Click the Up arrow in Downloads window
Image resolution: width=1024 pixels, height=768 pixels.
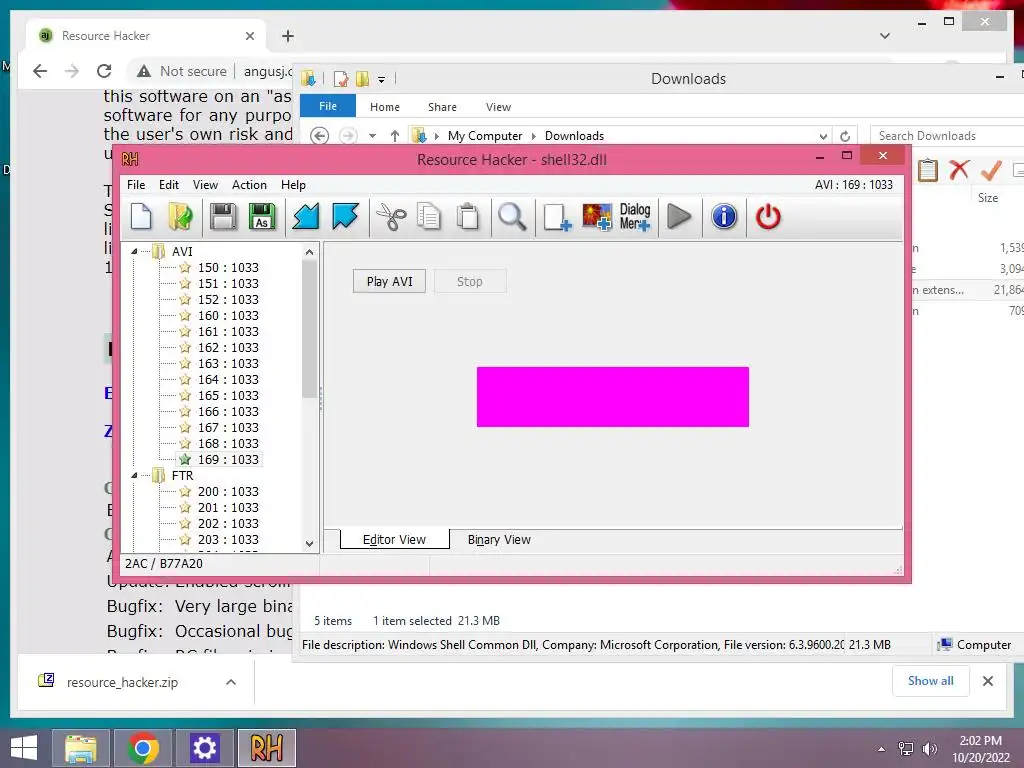[x=394, y=136]
